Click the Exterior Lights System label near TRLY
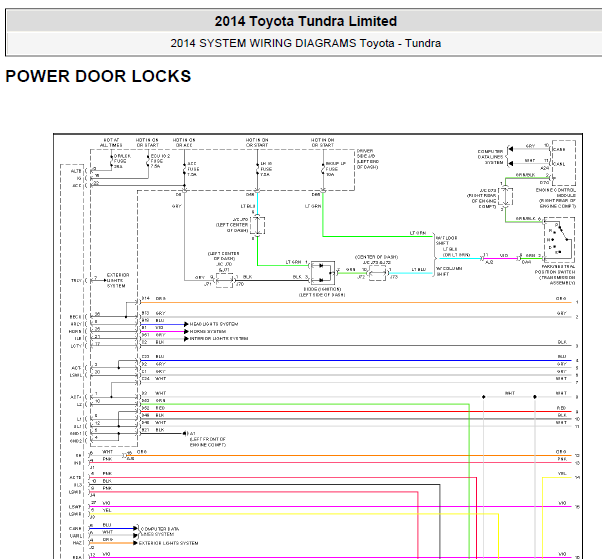The height and width of the screenshot is (559, 602). tap(117, 280)
